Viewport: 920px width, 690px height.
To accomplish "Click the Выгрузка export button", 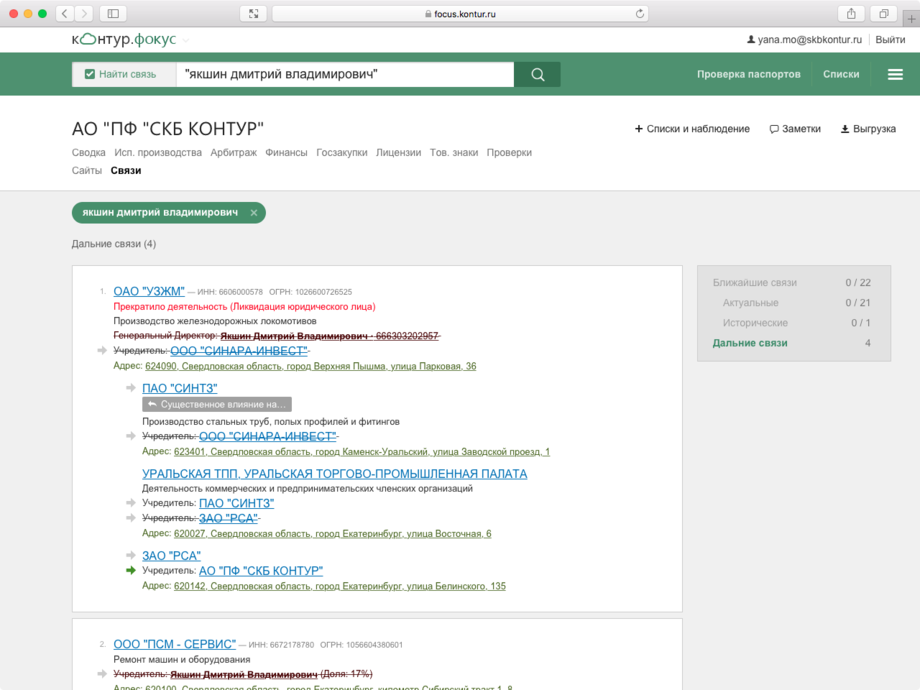I will [x=867, y=129].
